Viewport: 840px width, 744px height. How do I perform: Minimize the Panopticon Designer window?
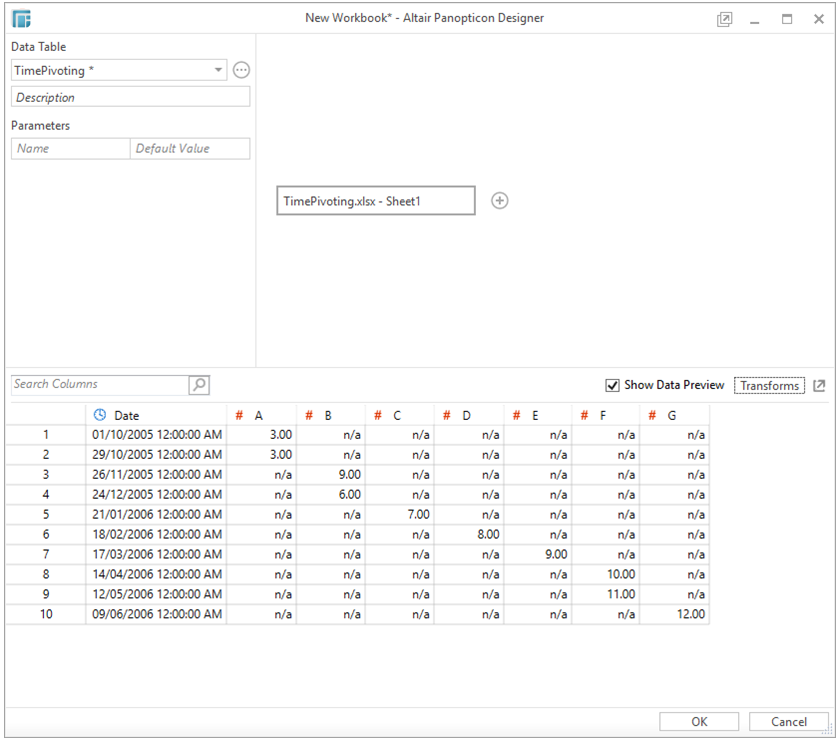point(755,20)
